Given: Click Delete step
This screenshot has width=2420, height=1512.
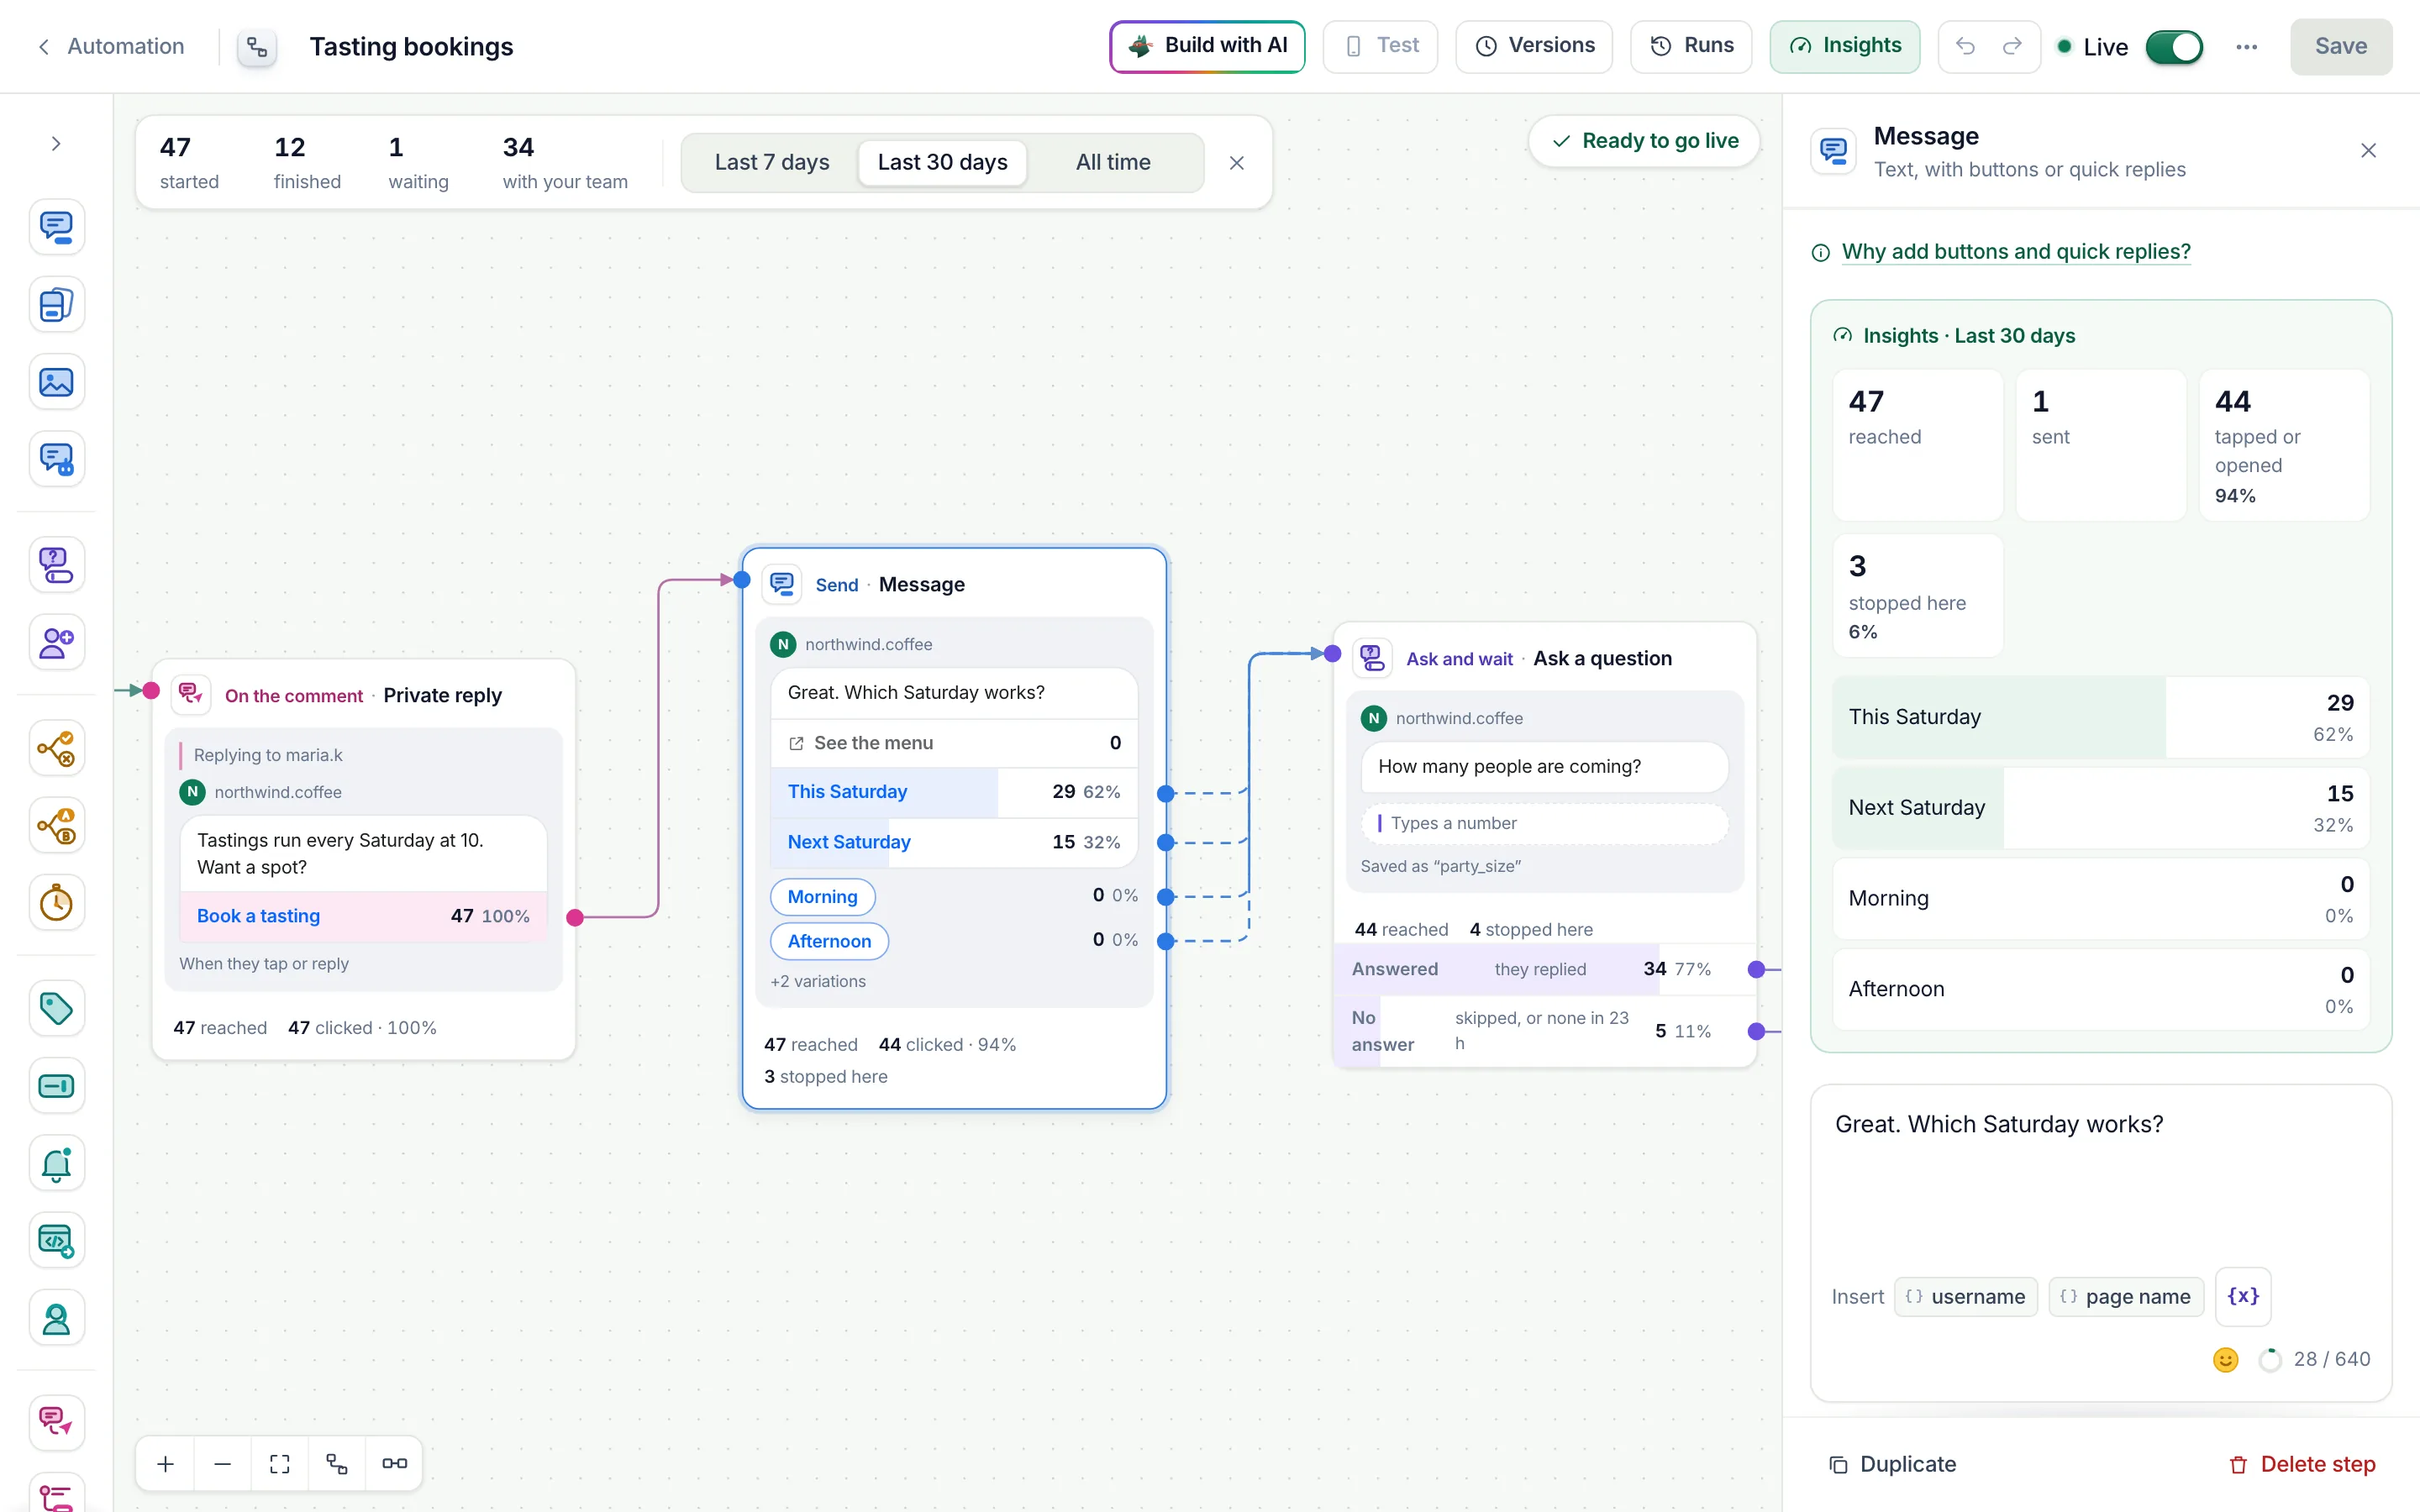Looking at the screenshot, I should coord(2302,1464).
